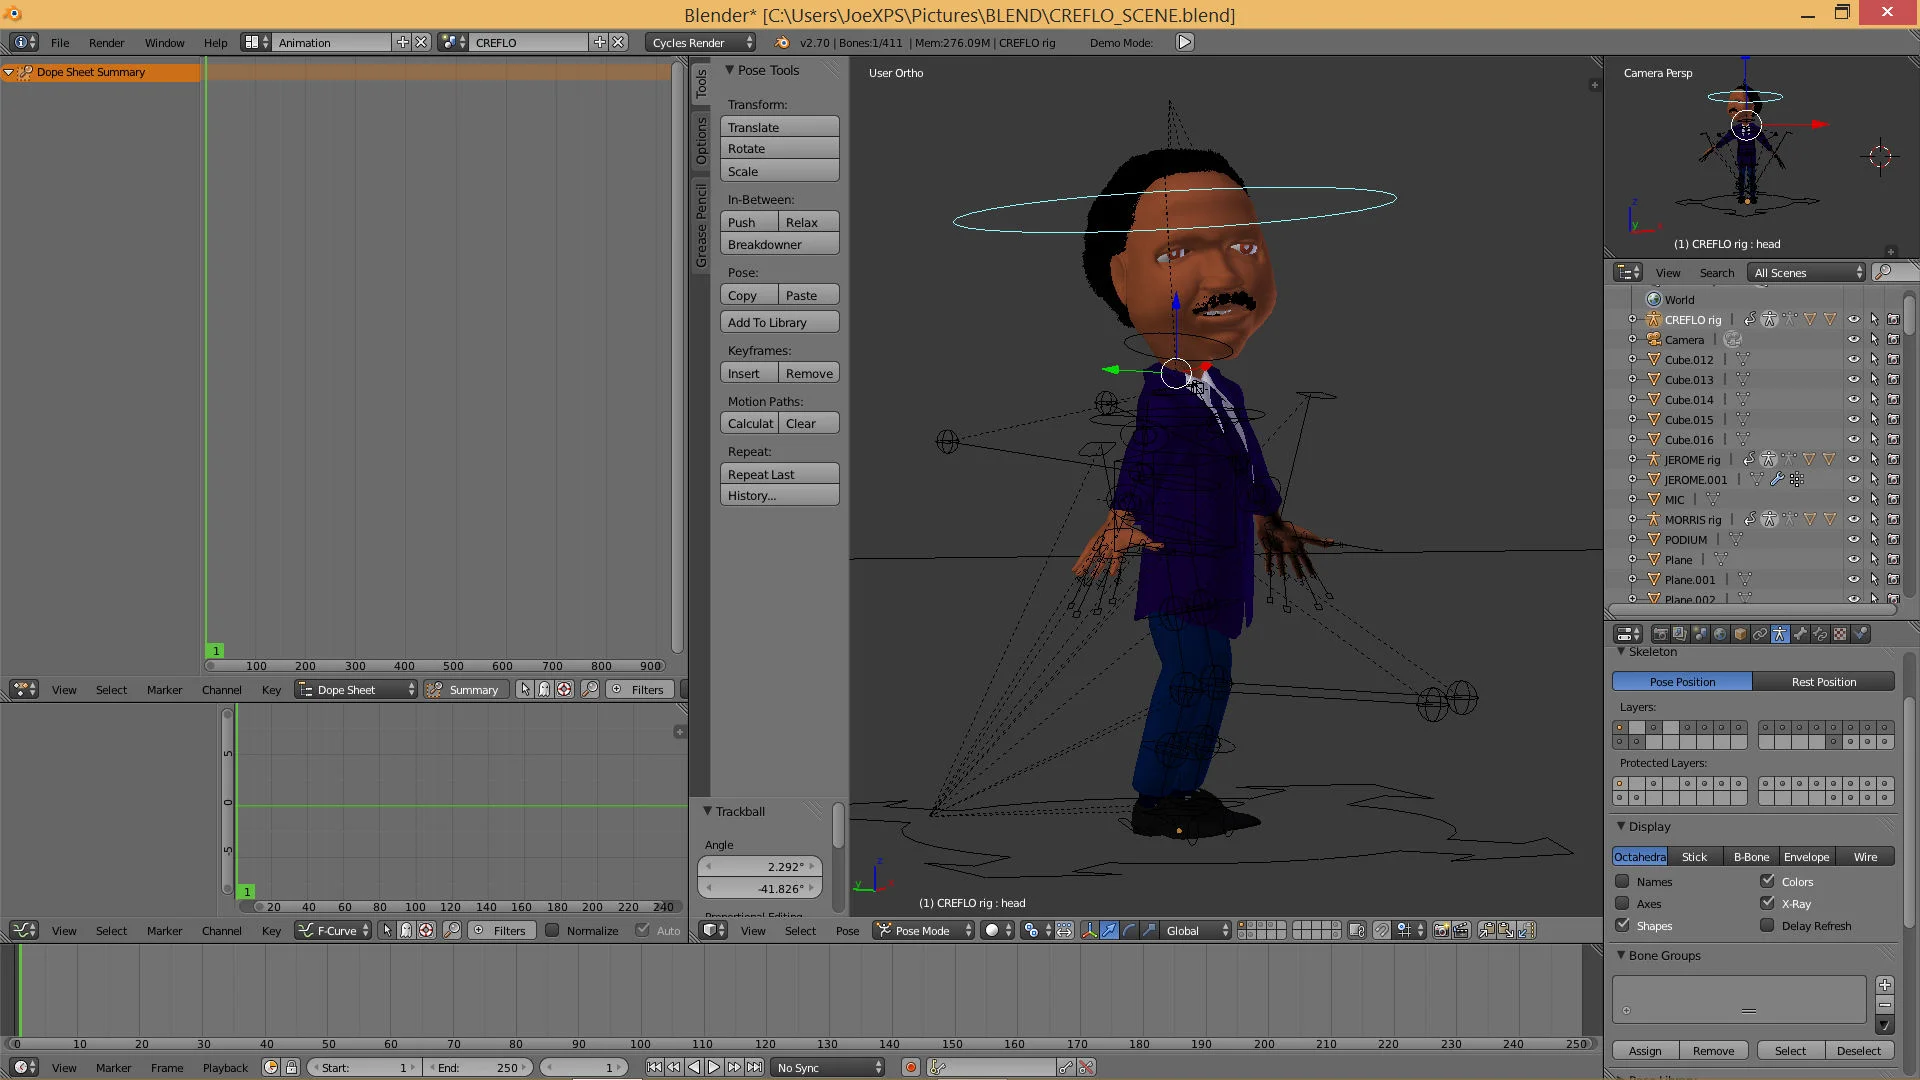Enable the Names display checkbox
The width and height of the screenshot is (1920, 1080).
pos(1622,882)
